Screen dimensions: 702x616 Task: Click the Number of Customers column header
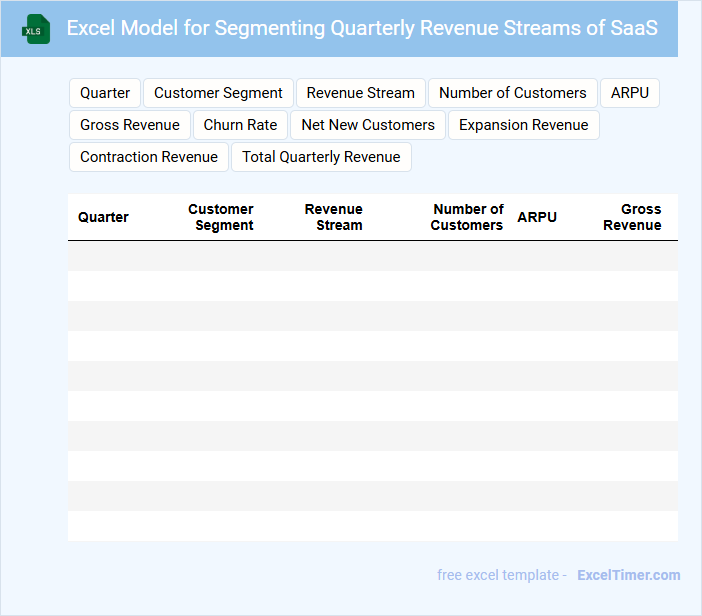(467, 217)
